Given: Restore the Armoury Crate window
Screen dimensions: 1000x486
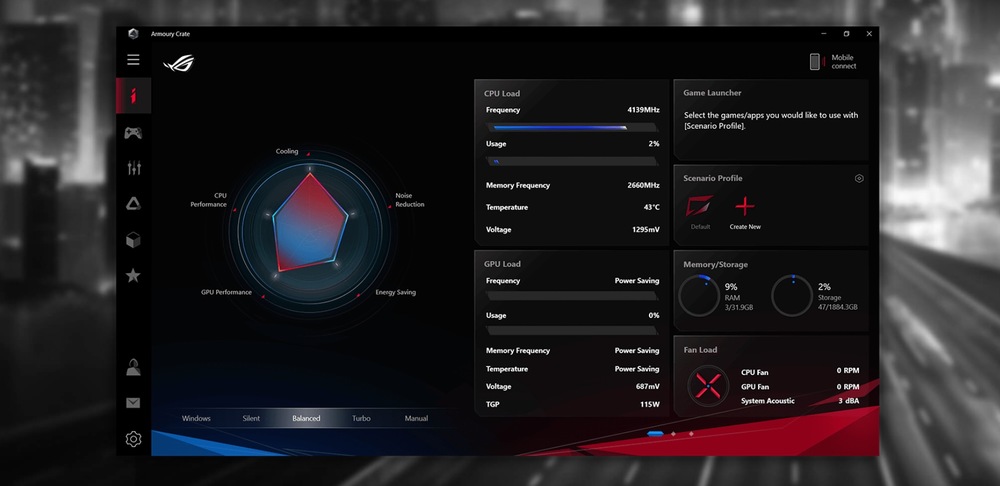Looking at the screenshot, I should pyautogui.click(x=846, y=34).
